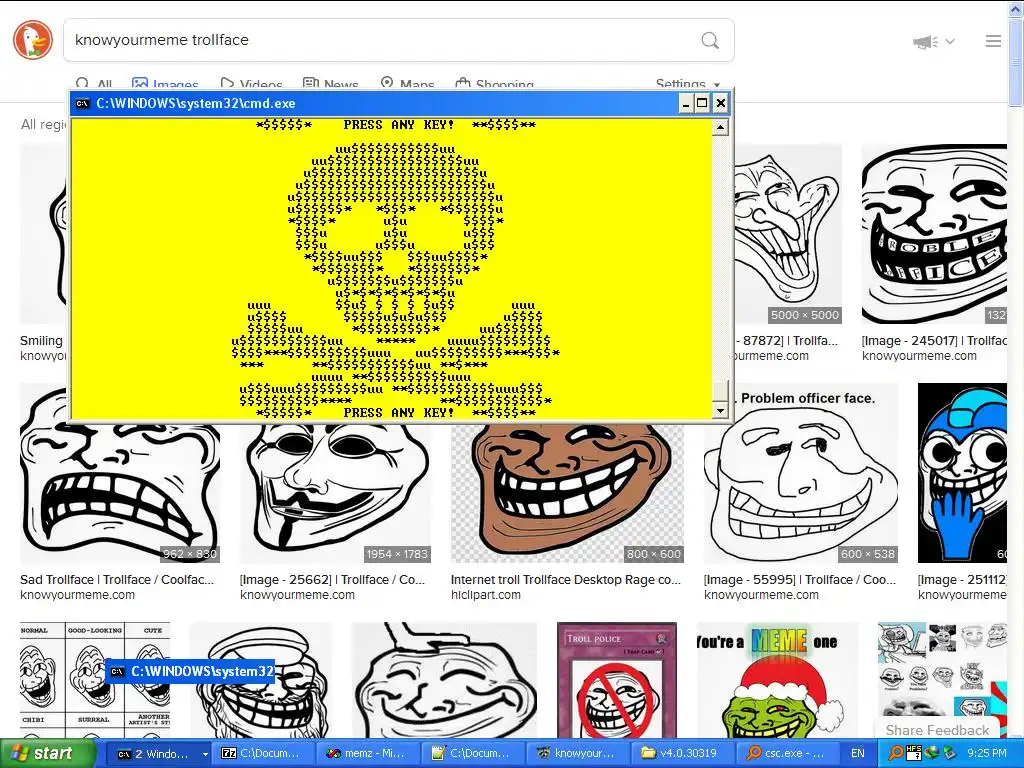Click the megaphone icon near the menu
Viewport: 1024px width, 768px height.
(x=925, y=42)
